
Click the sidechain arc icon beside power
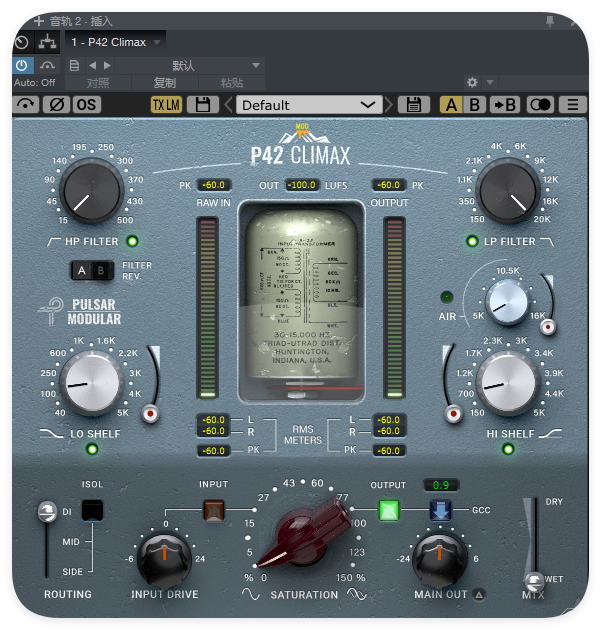(47, 65)
